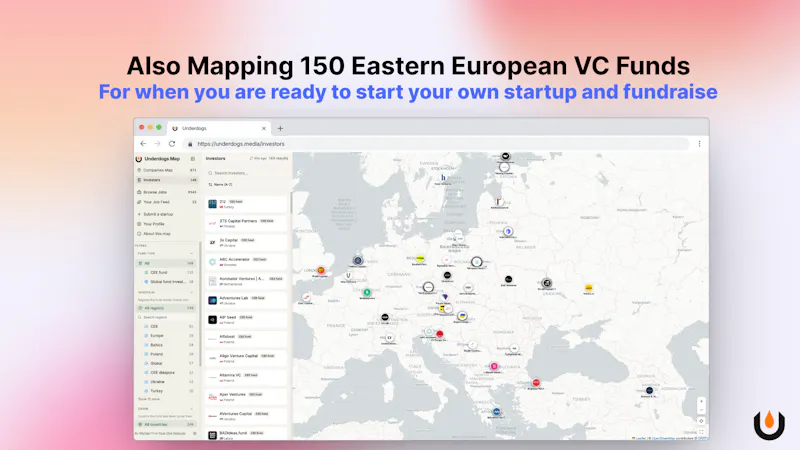Open Investors section in the sidebar
Screen dimensions: 800x450
point(166,180)
